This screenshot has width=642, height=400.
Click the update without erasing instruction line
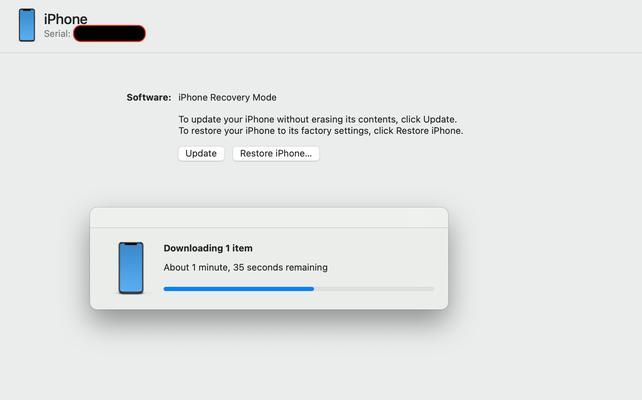318,119
